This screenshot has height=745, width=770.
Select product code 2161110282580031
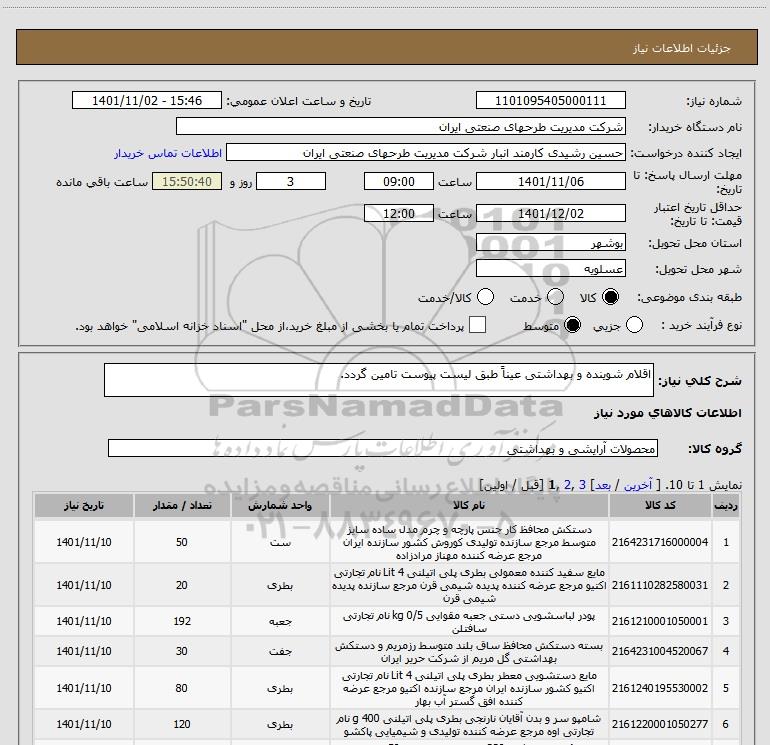pos(660,585)
